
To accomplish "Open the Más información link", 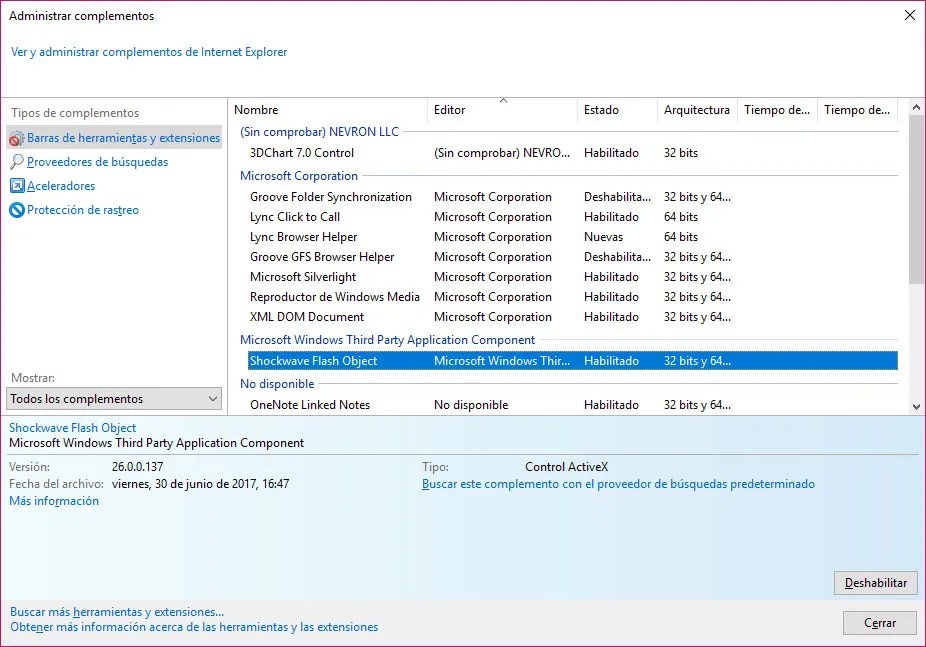I will (54, 501).
